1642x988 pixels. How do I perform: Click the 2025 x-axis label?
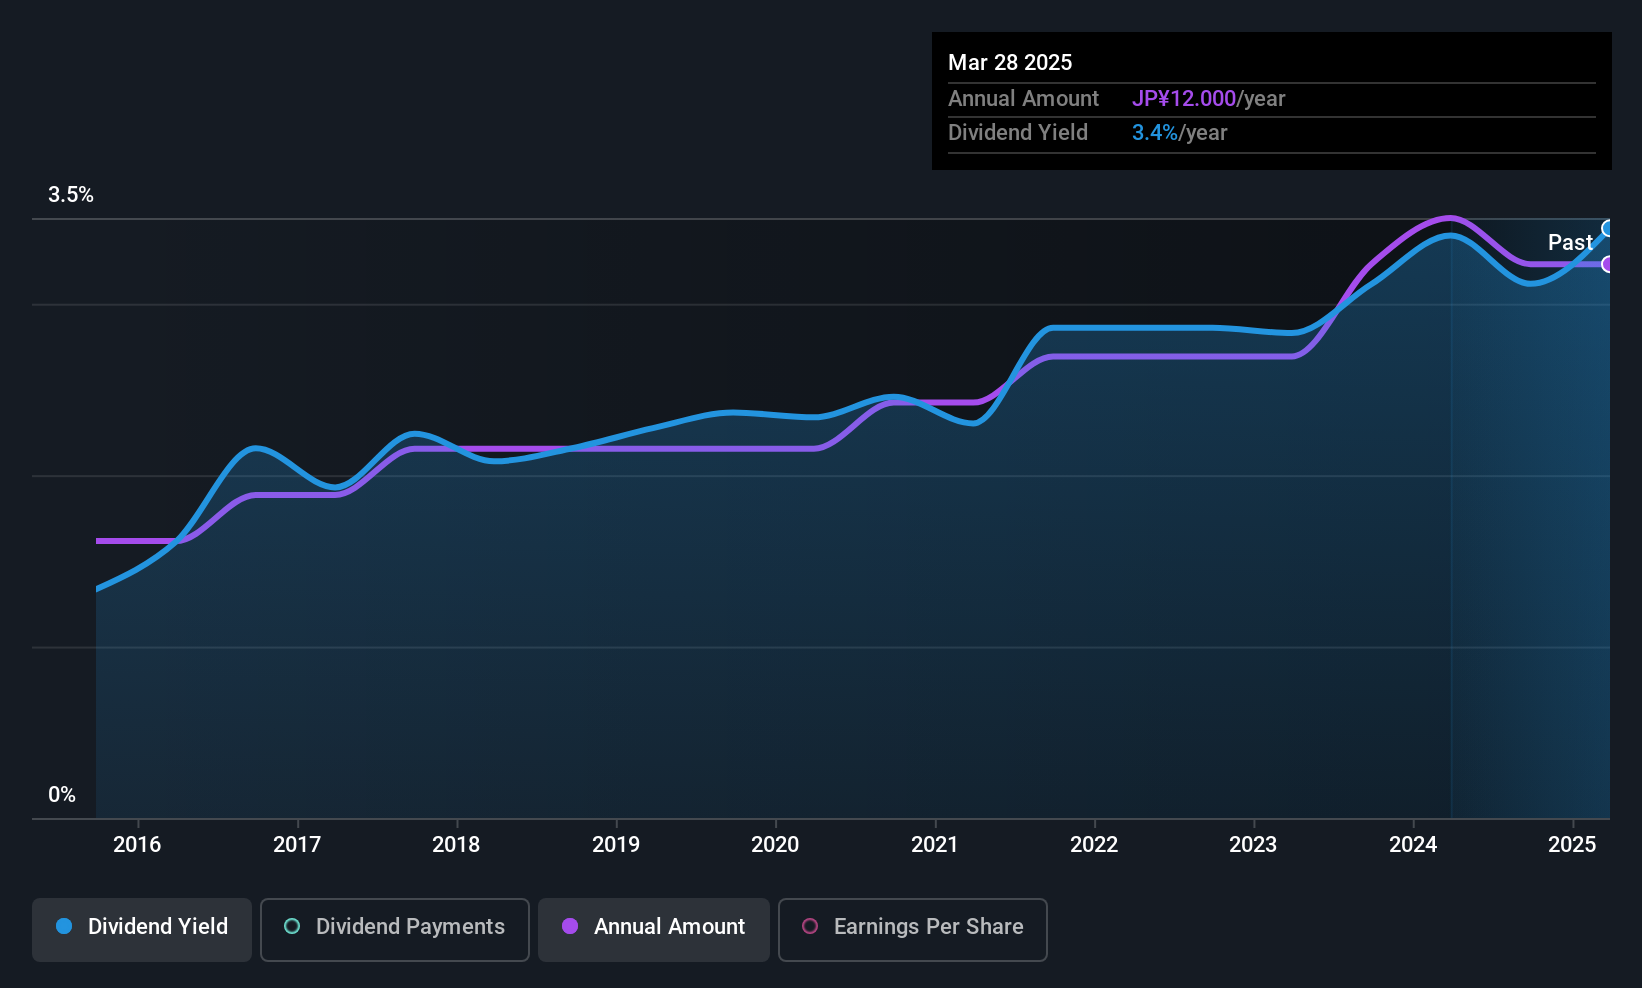[1572, 844]
